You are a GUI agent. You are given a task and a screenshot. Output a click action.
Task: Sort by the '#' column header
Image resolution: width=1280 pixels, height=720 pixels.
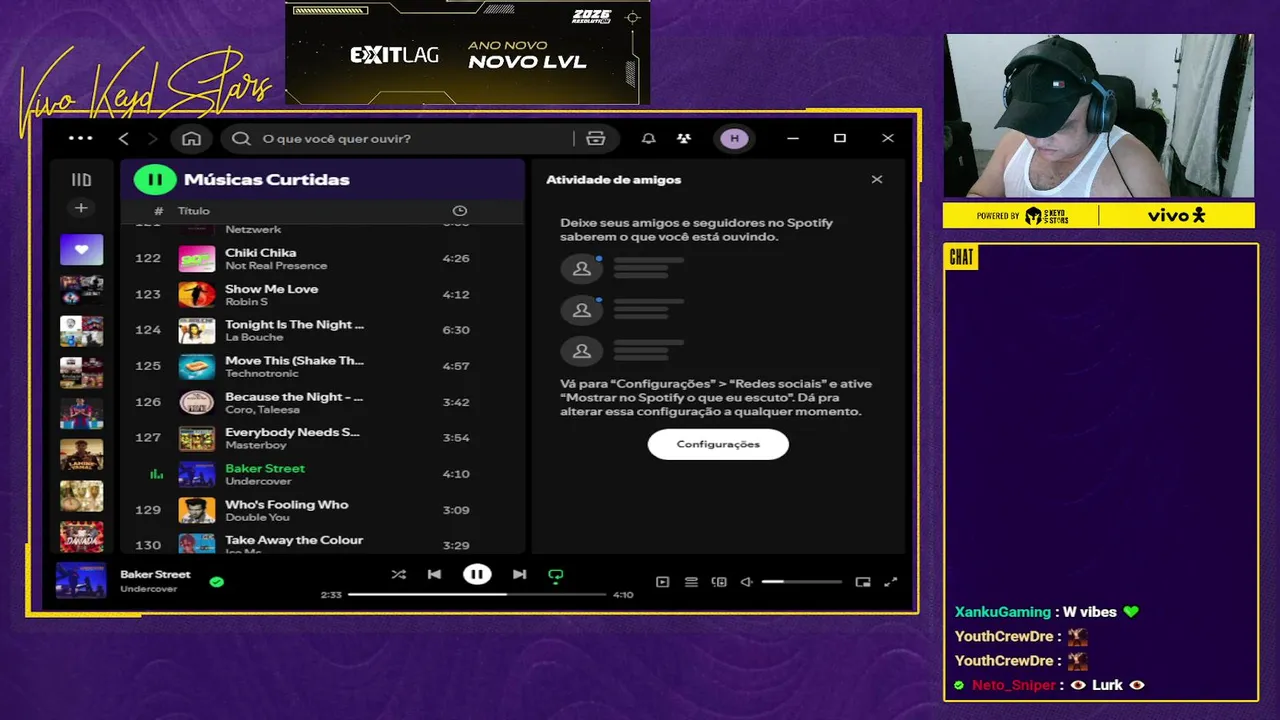(159, 211)
